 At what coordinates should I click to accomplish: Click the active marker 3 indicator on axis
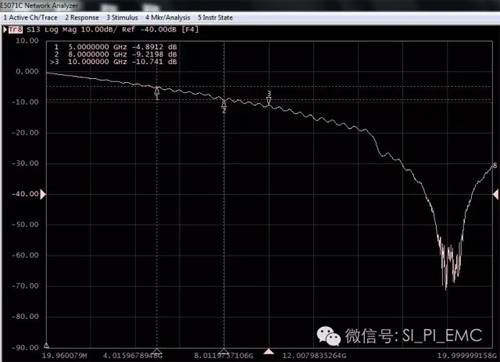[x=269, y=351]
